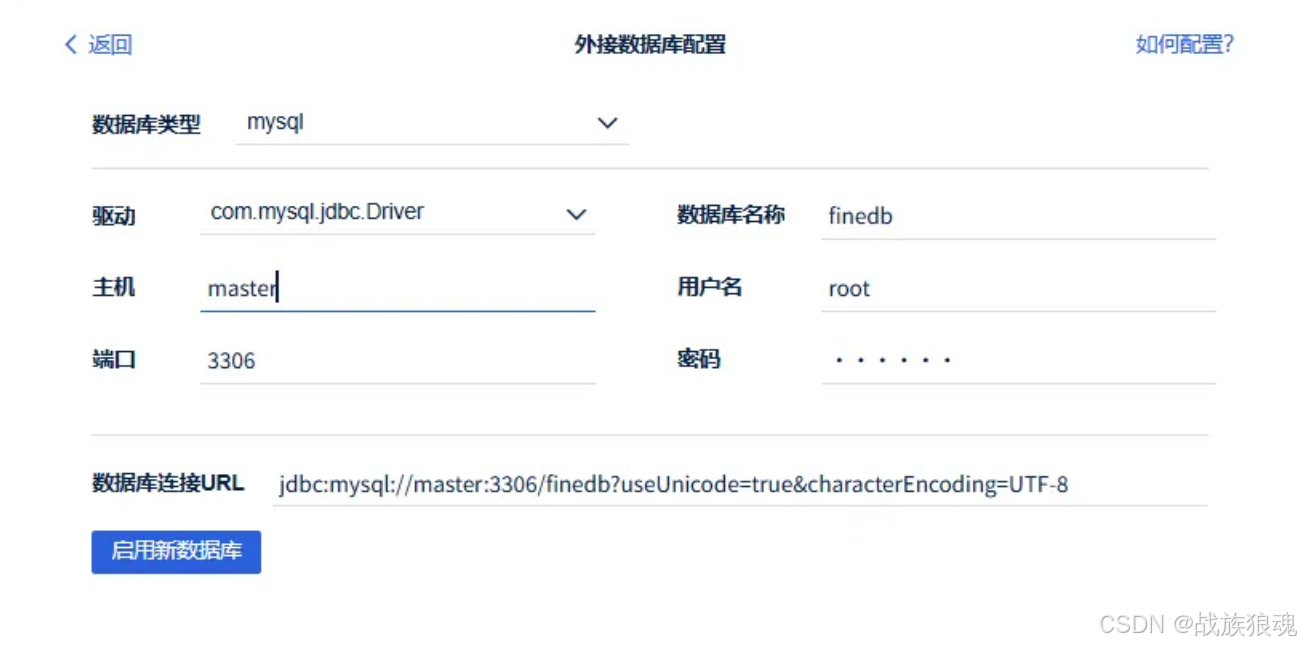Click the 数据库类型 label
Screen dimensions: 1301x646
[146, 125]
